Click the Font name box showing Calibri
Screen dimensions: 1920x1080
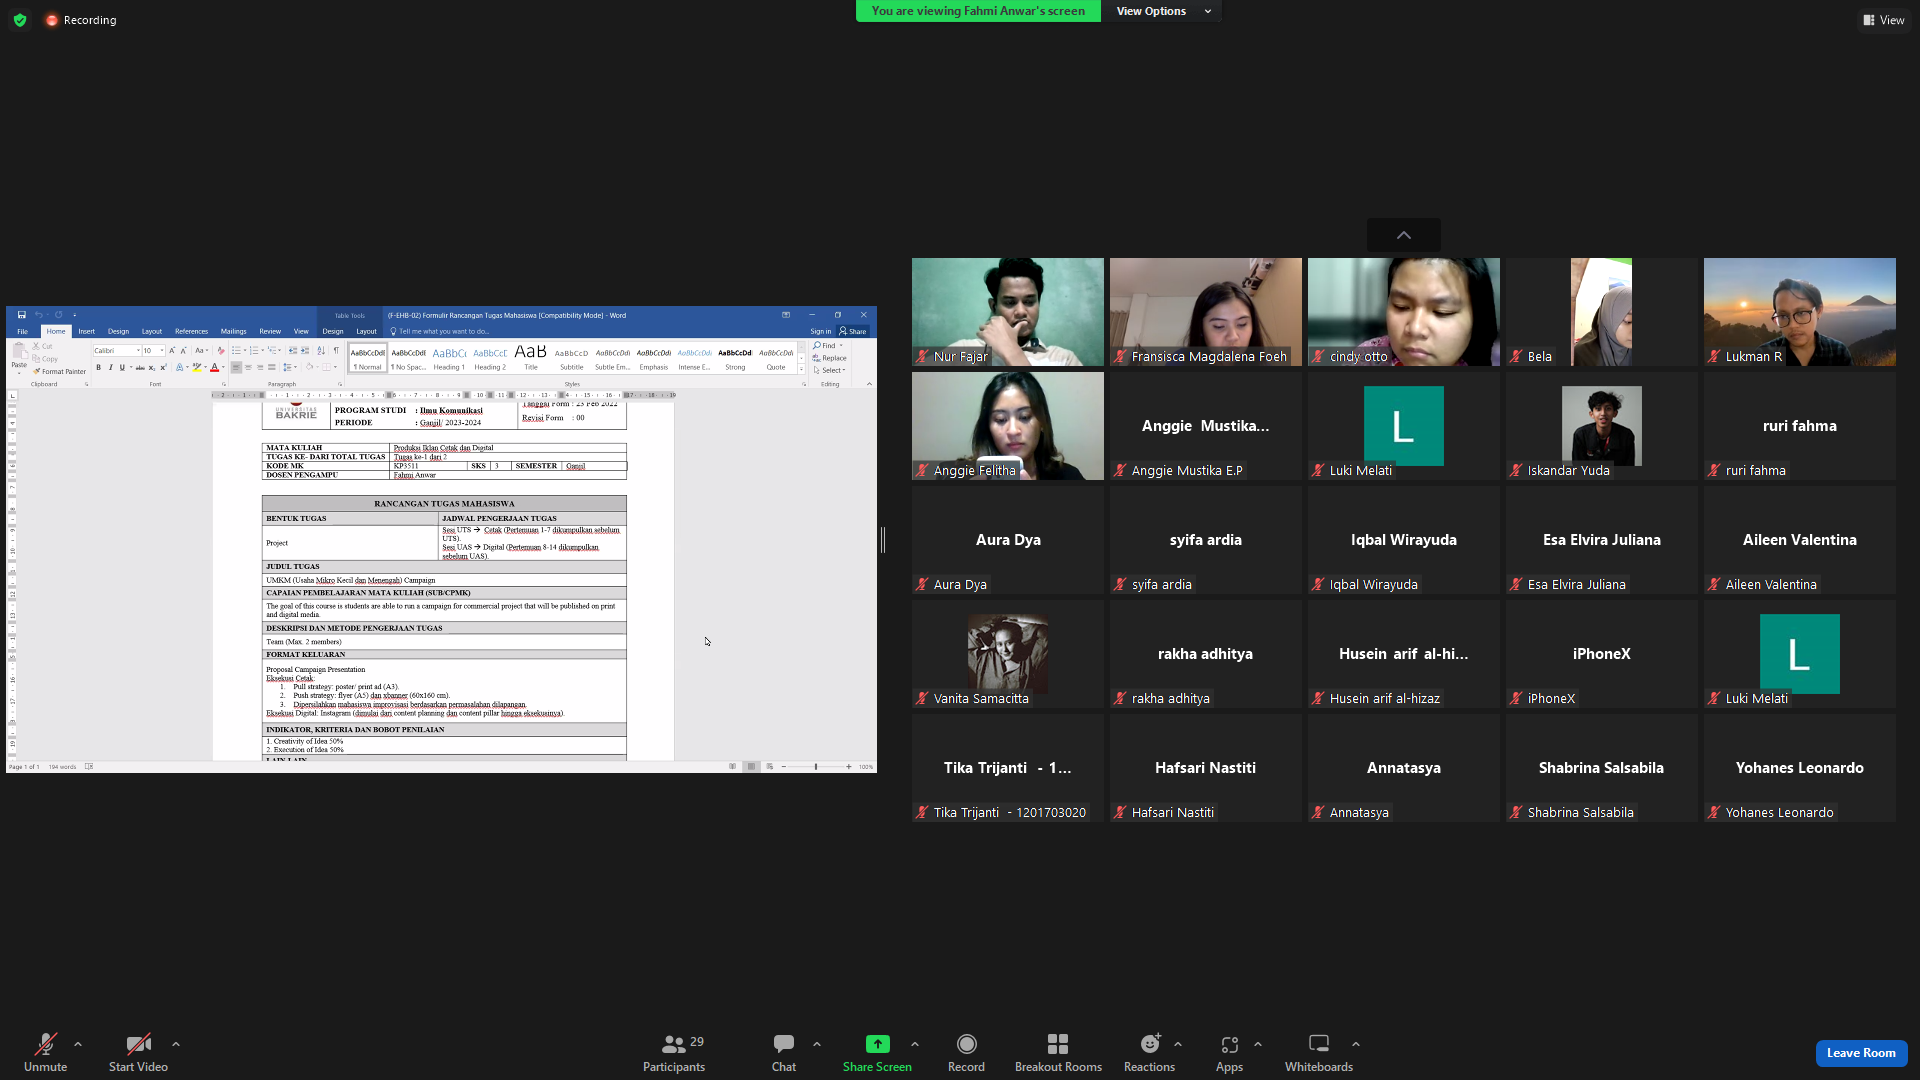tap(117, 350)
